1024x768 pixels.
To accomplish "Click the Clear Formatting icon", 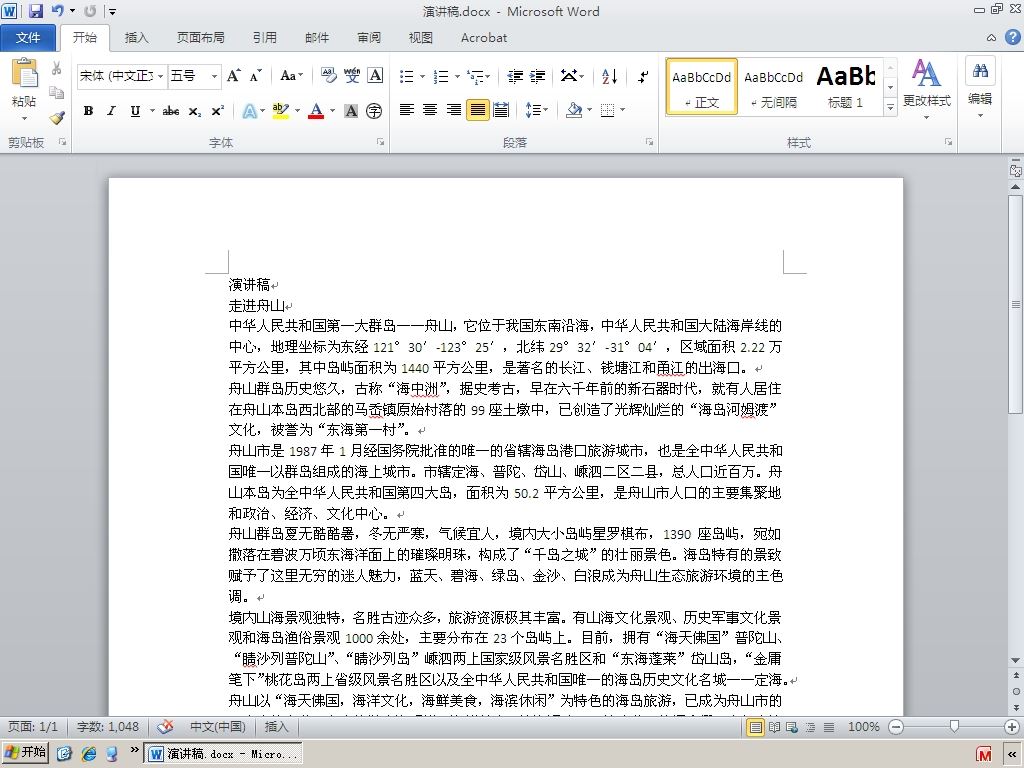I will [x=328, y=76].
